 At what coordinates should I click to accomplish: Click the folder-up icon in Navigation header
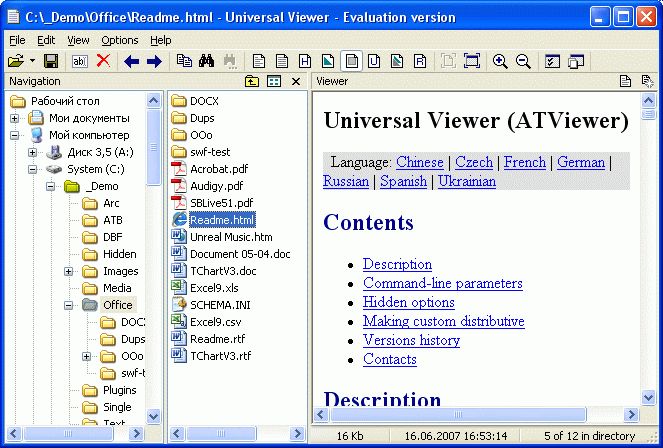click(x=251, y=81)
